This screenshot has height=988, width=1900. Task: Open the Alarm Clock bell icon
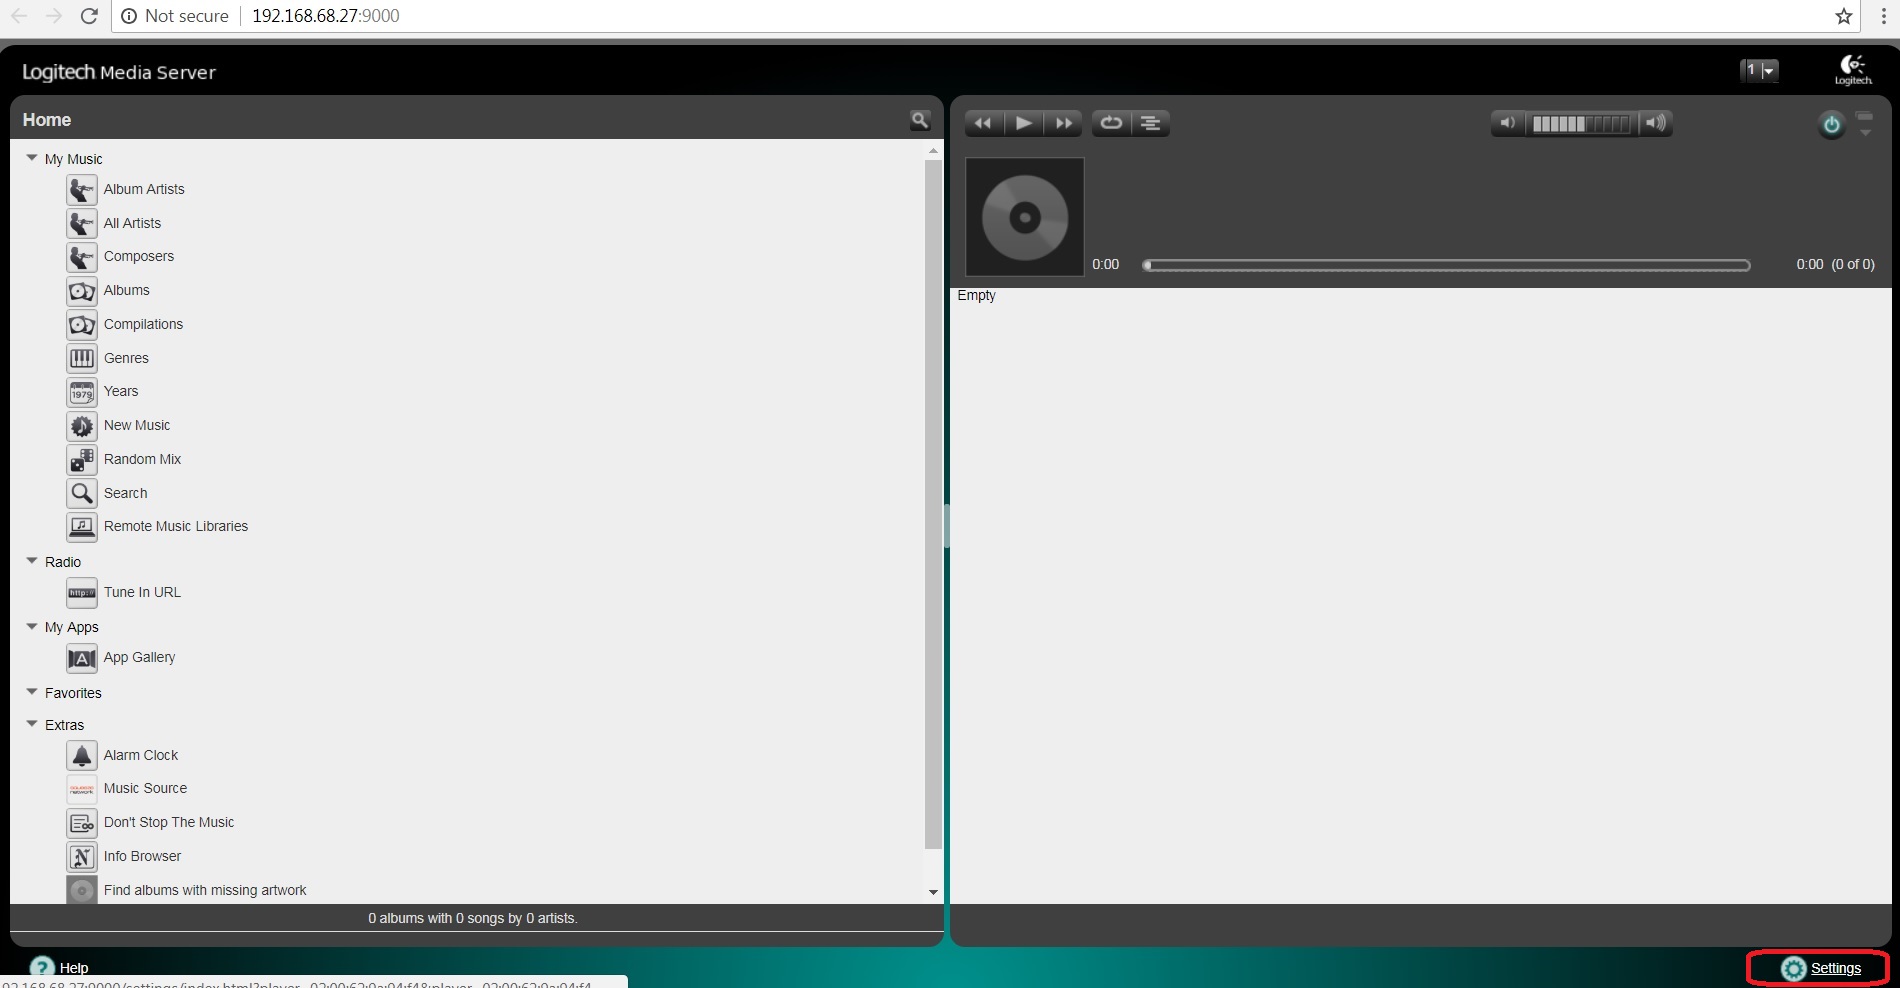pos(82,756)
